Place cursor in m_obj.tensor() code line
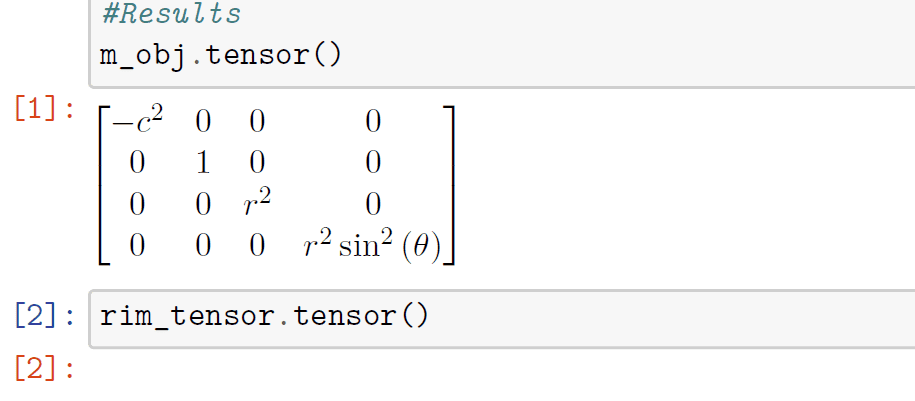The image size is (915, 401). pyautogui.click(x=221, y=56)
